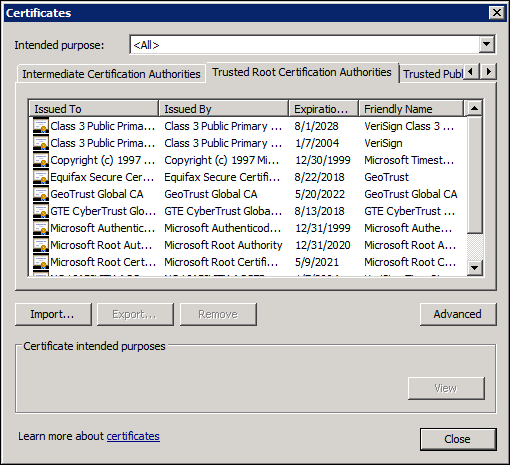The image size is (510, 465).
Task: Click the Import... button
Action: tap(53, 314)
